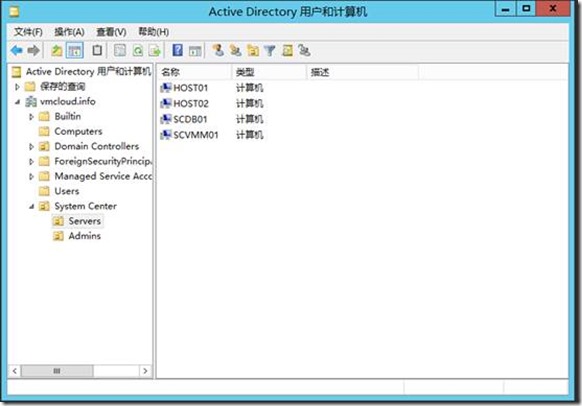Create a new group with the two-people icon
The image size is (582, 406).
(235, 50)
